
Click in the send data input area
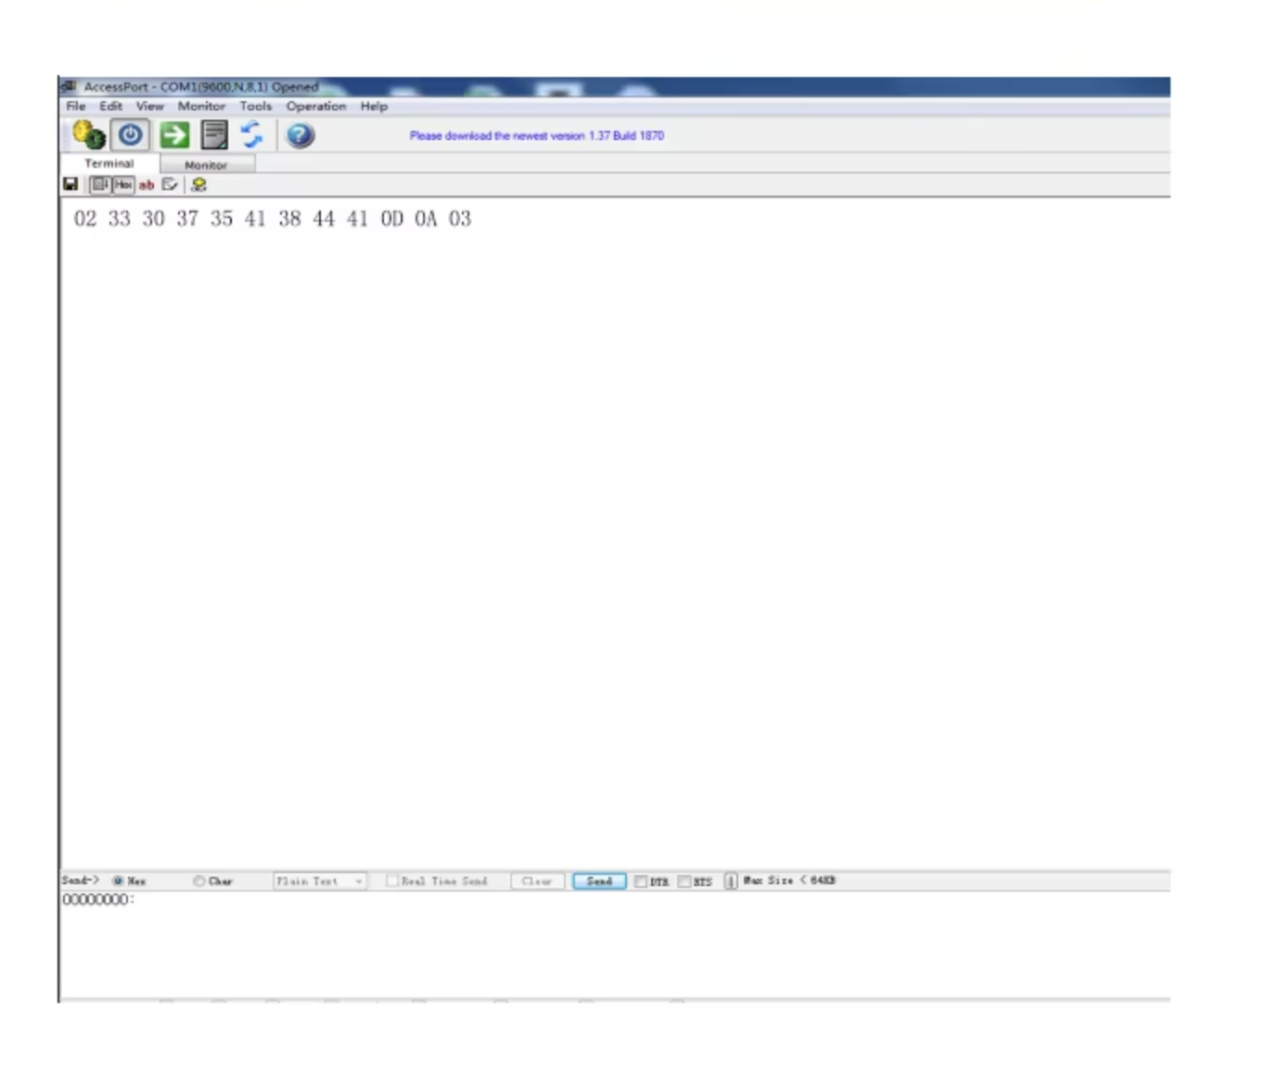coord(600,940)
